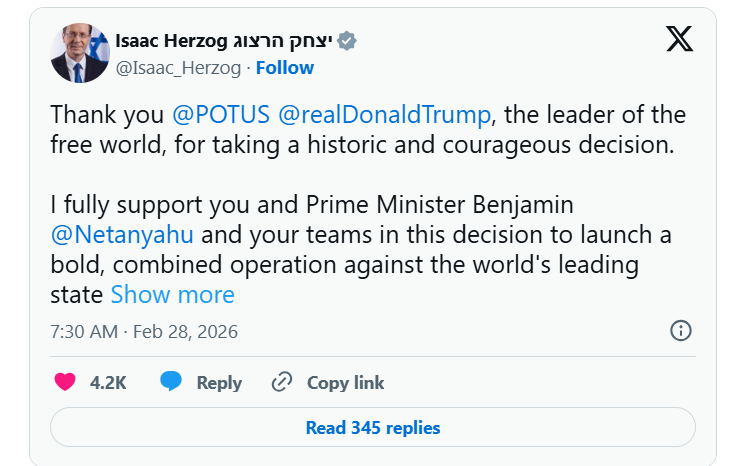Click the verified badge next to name
The height and width of the screenshot is (466, 745).
coord(347,41)
